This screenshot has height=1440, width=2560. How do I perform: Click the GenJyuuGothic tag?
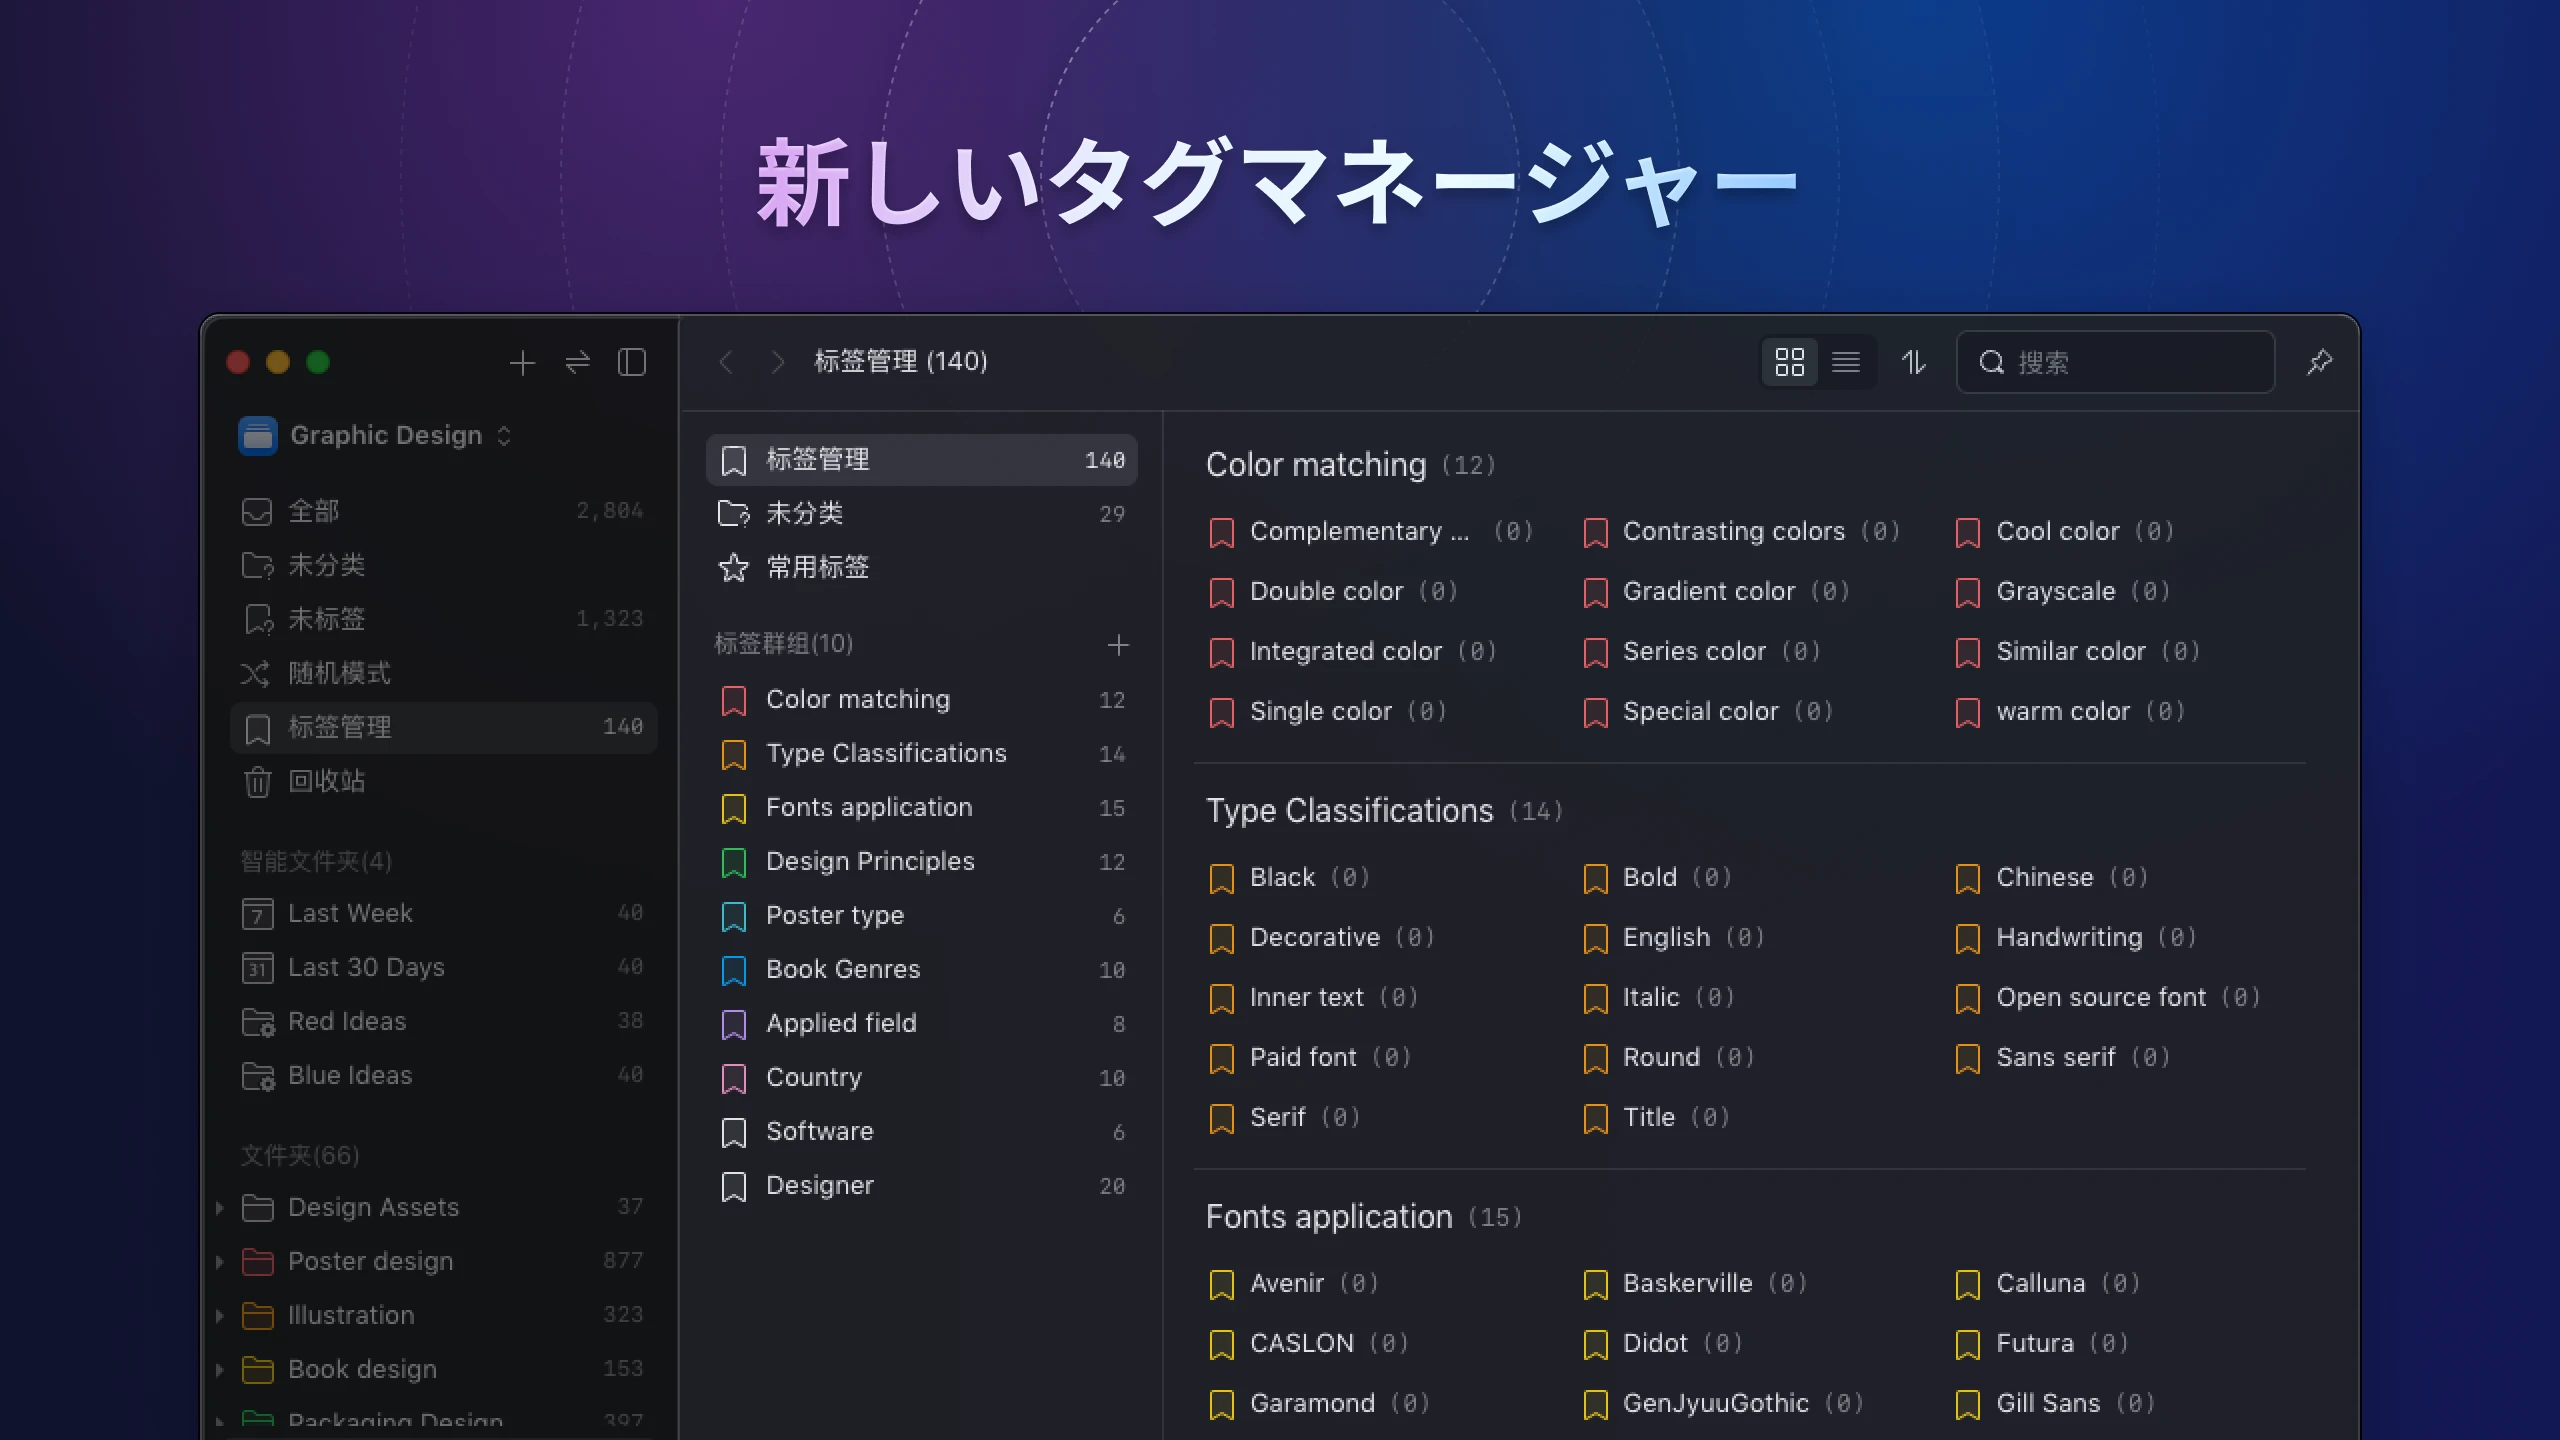pos(1724,1404)
